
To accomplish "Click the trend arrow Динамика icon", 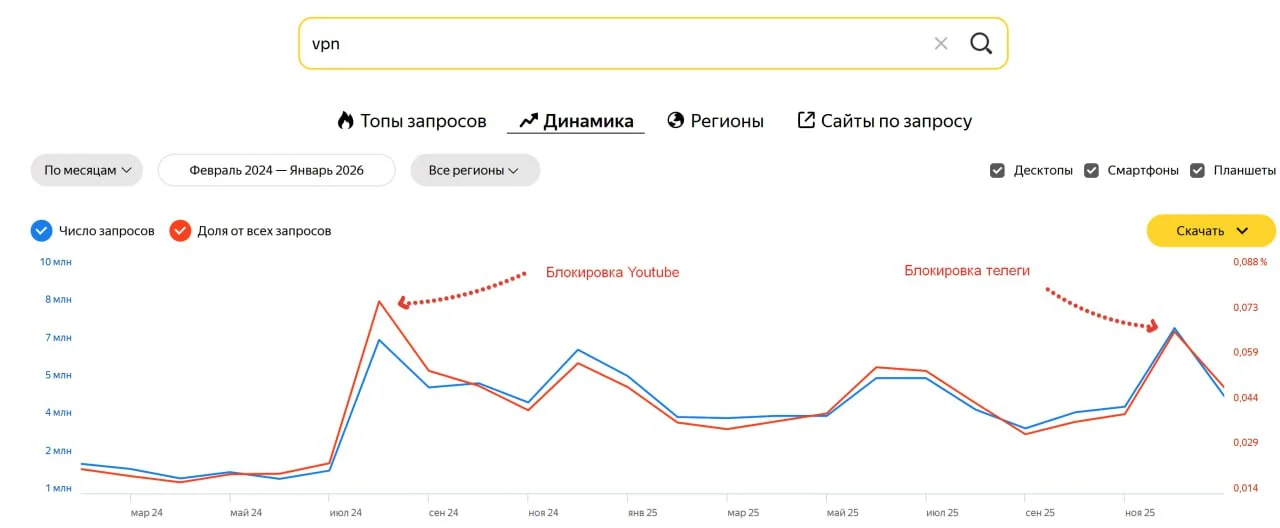I will pyautogui.click(x=529, y=121).
